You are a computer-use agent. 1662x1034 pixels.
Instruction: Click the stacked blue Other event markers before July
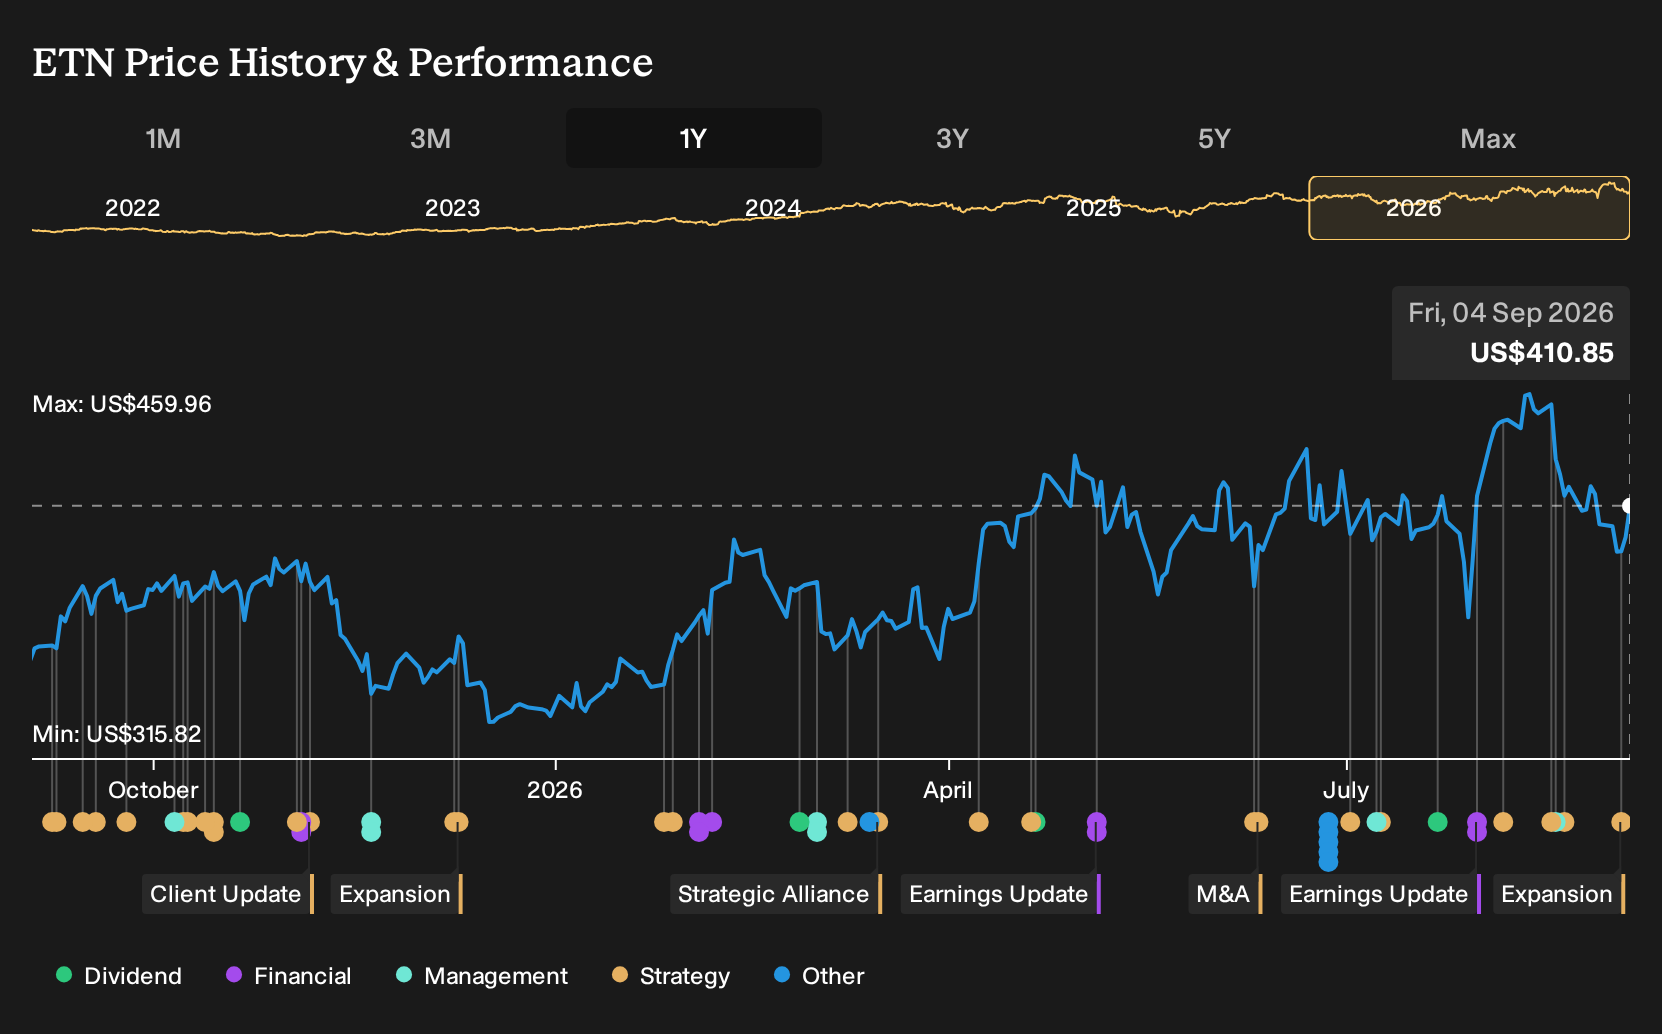1328,841
